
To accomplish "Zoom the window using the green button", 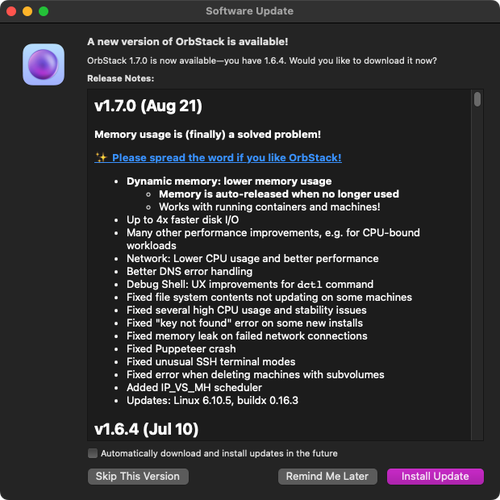I will [43, 11].
